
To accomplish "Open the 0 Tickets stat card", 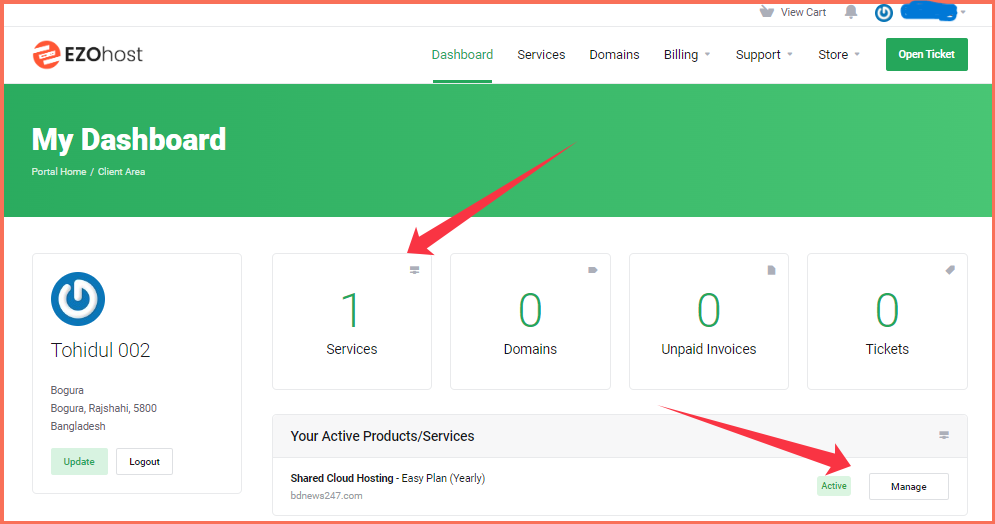I will (887, 322).
